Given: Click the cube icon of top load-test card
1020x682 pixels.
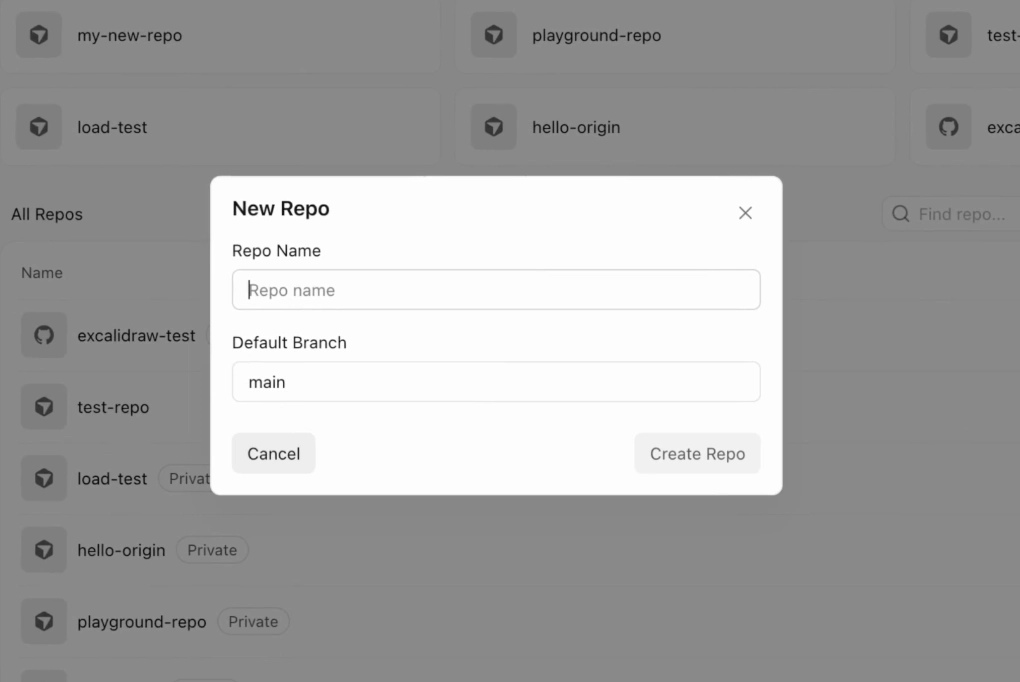Looking at the screenshot, I should [x=39, y=127].
